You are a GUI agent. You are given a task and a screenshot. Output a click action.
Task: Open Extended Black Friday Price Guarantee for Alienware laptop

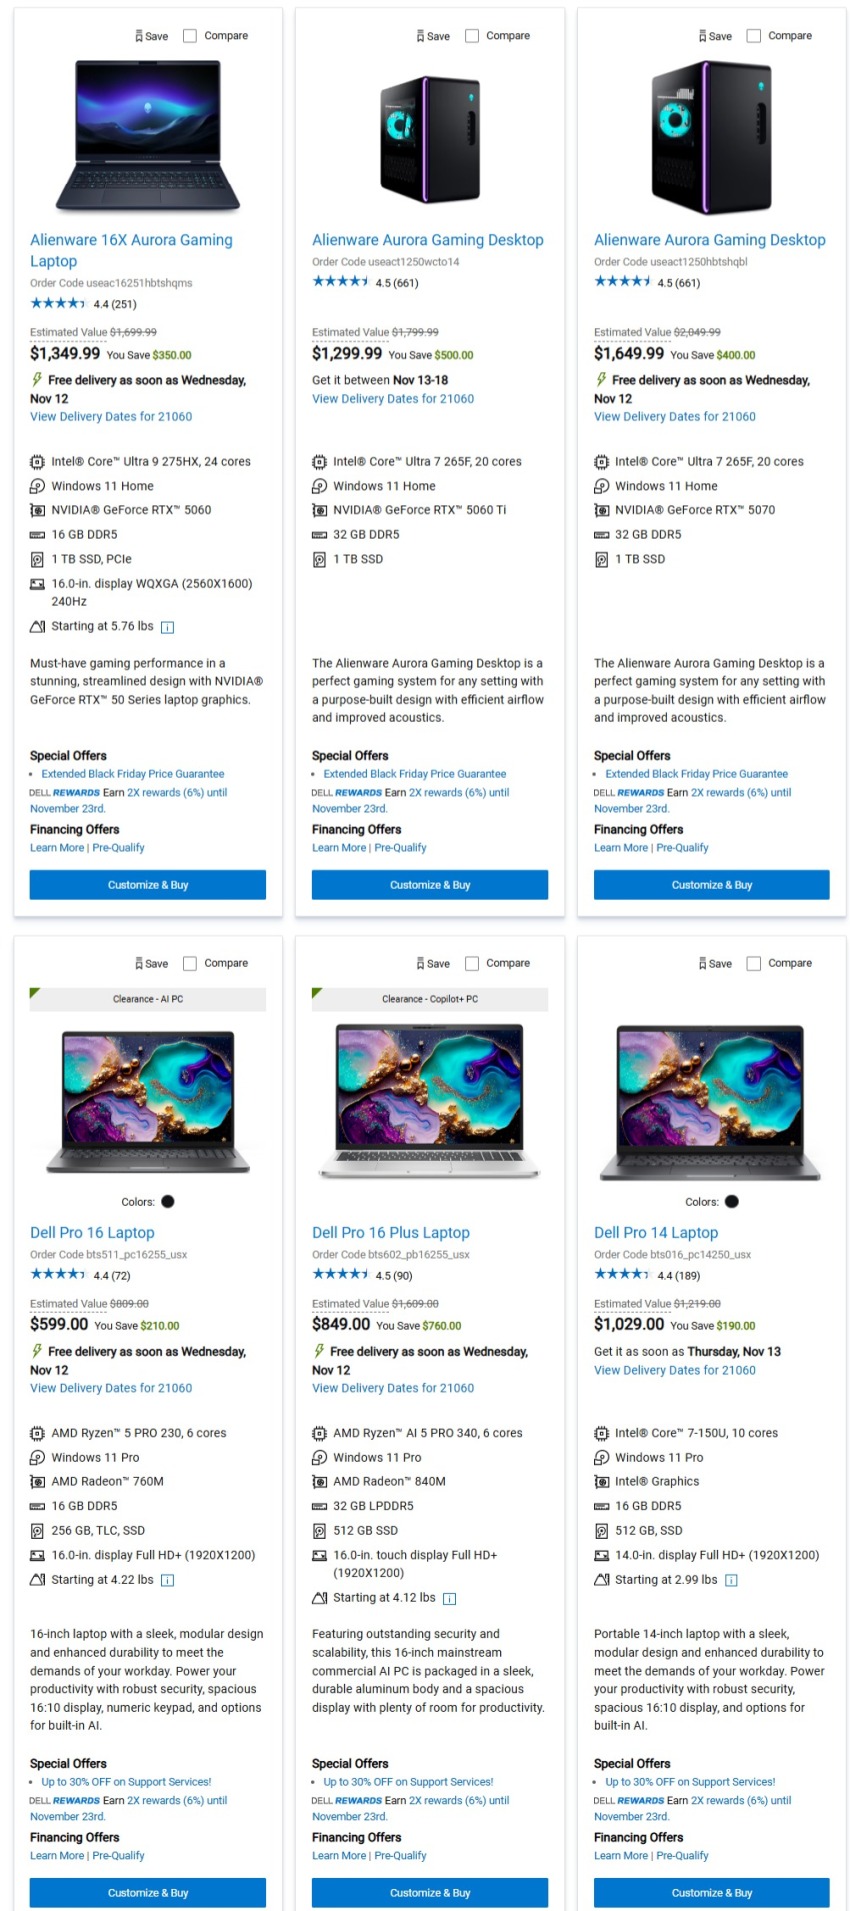pos(133,774)
